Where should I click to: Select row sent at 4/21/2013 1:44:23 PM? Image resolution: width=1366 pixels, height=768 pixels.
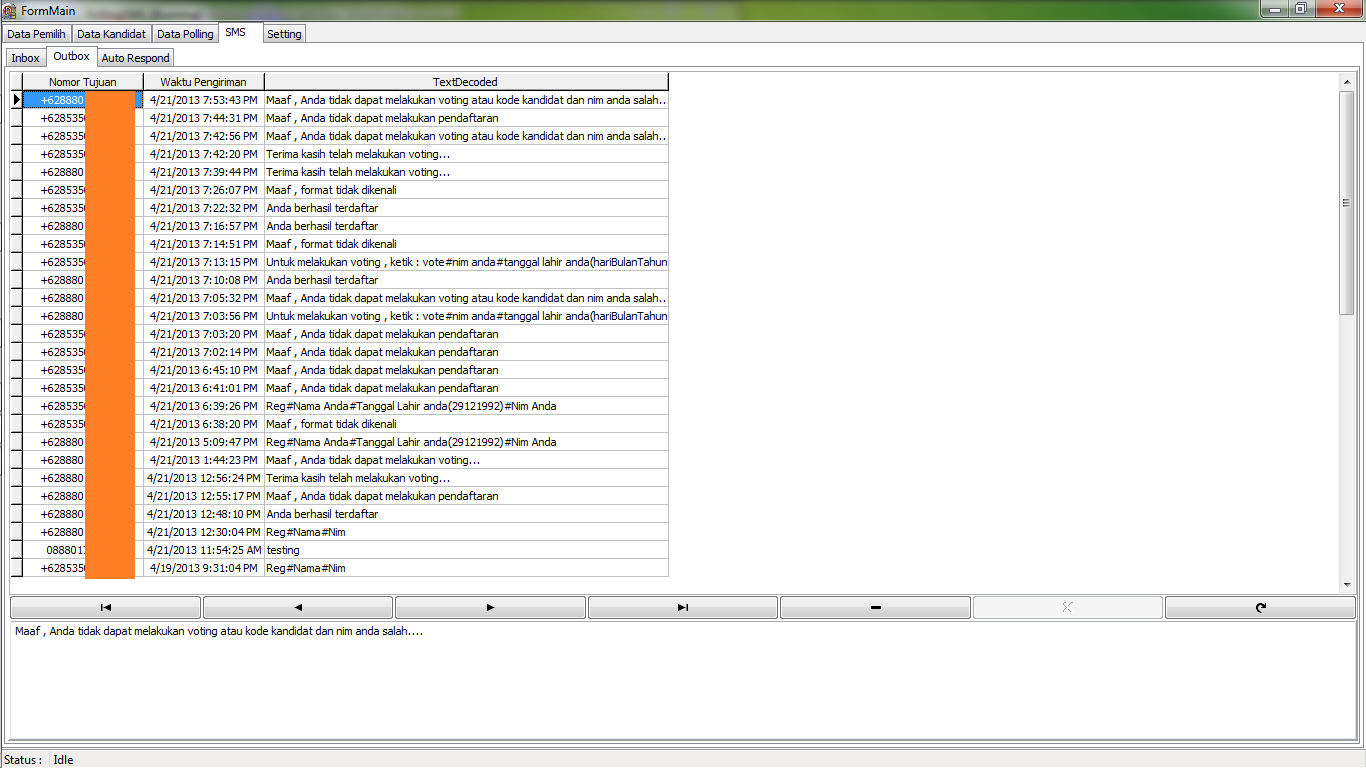tap(340, 460)
